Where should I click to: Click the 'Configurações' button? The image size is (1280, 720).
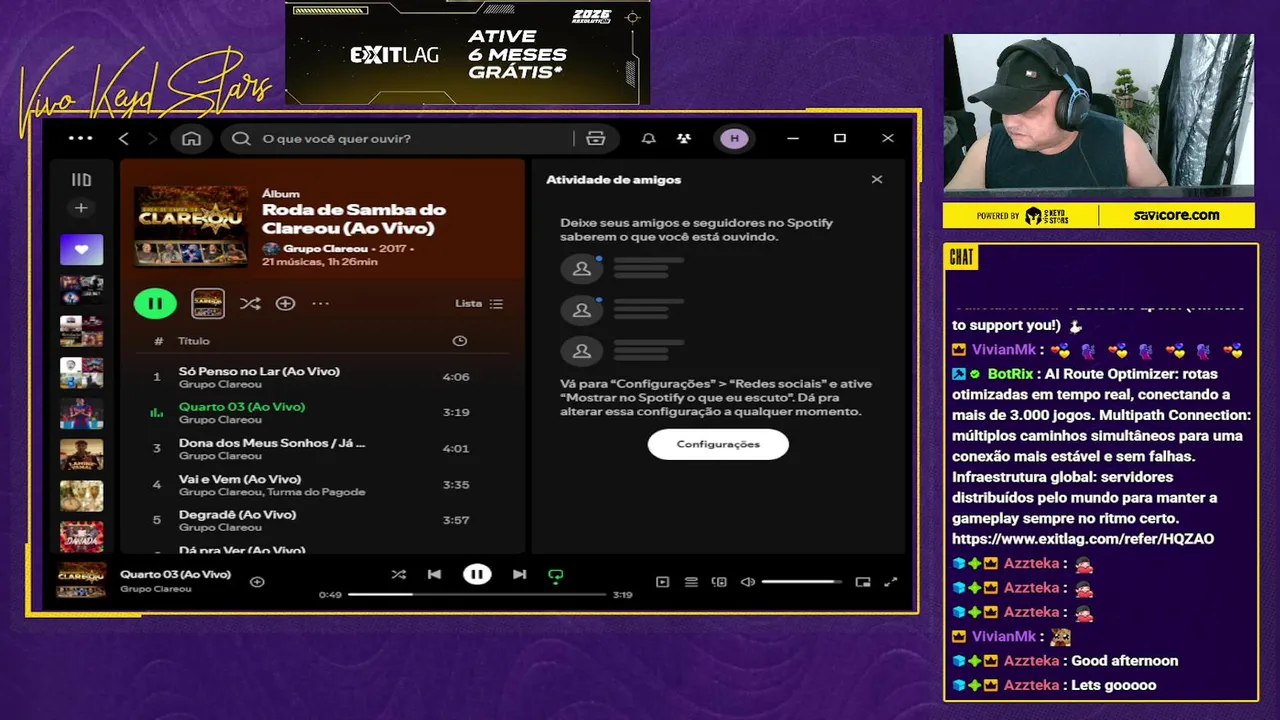718,444
